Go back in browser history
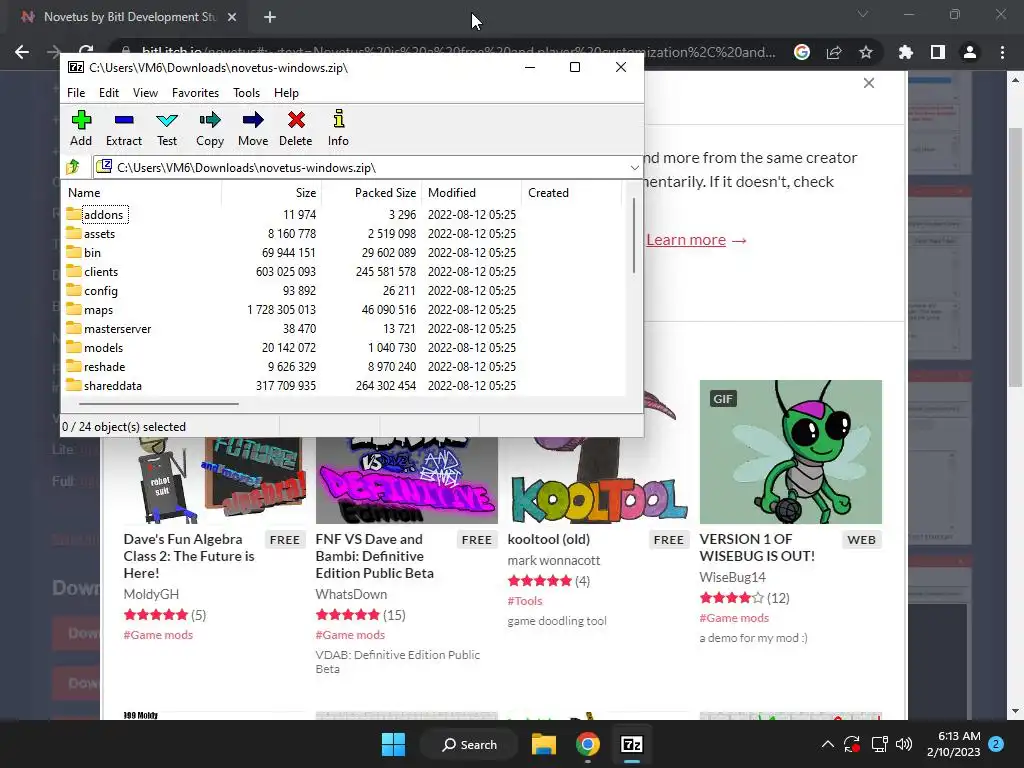 (22, 52)
